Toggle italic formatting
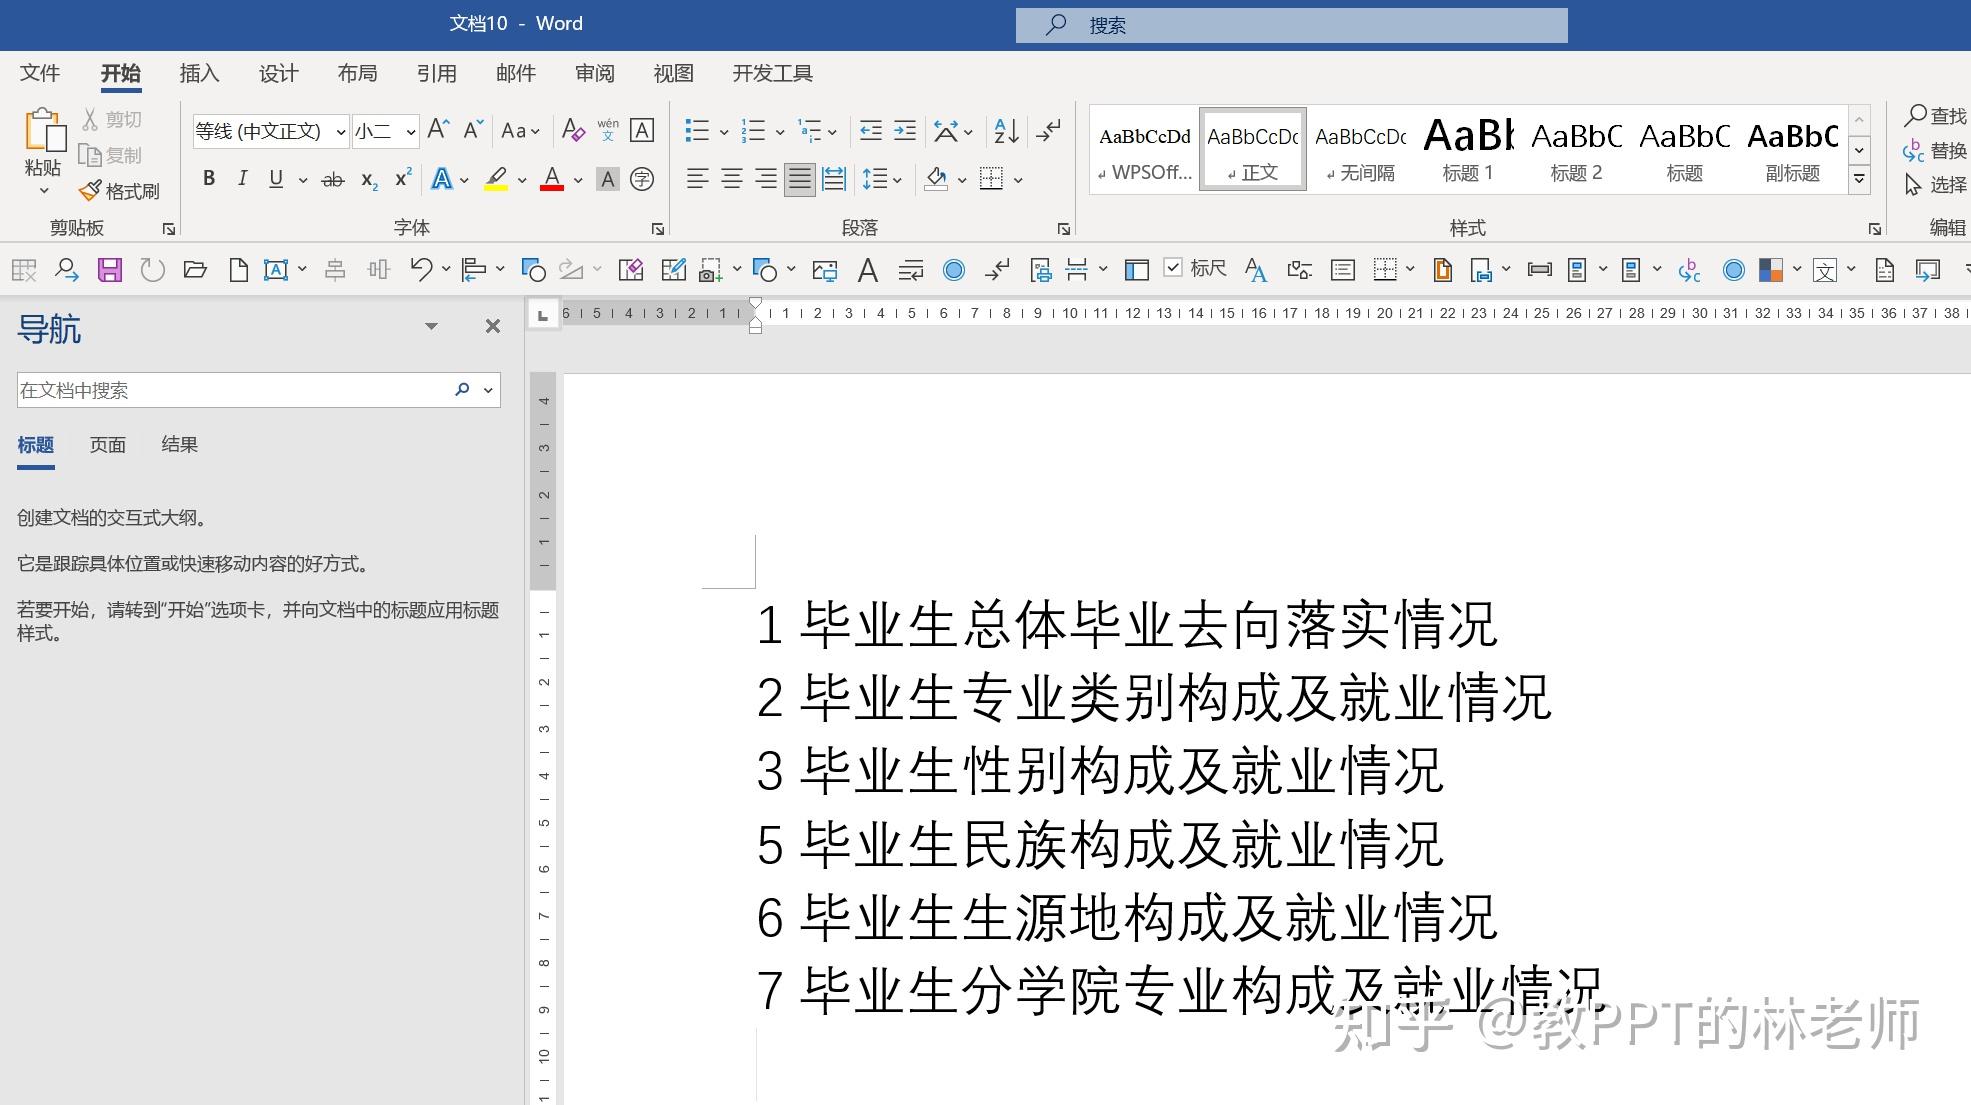Image resolution: width=1971 pixels, height=1105 pixels. (242, 179)
